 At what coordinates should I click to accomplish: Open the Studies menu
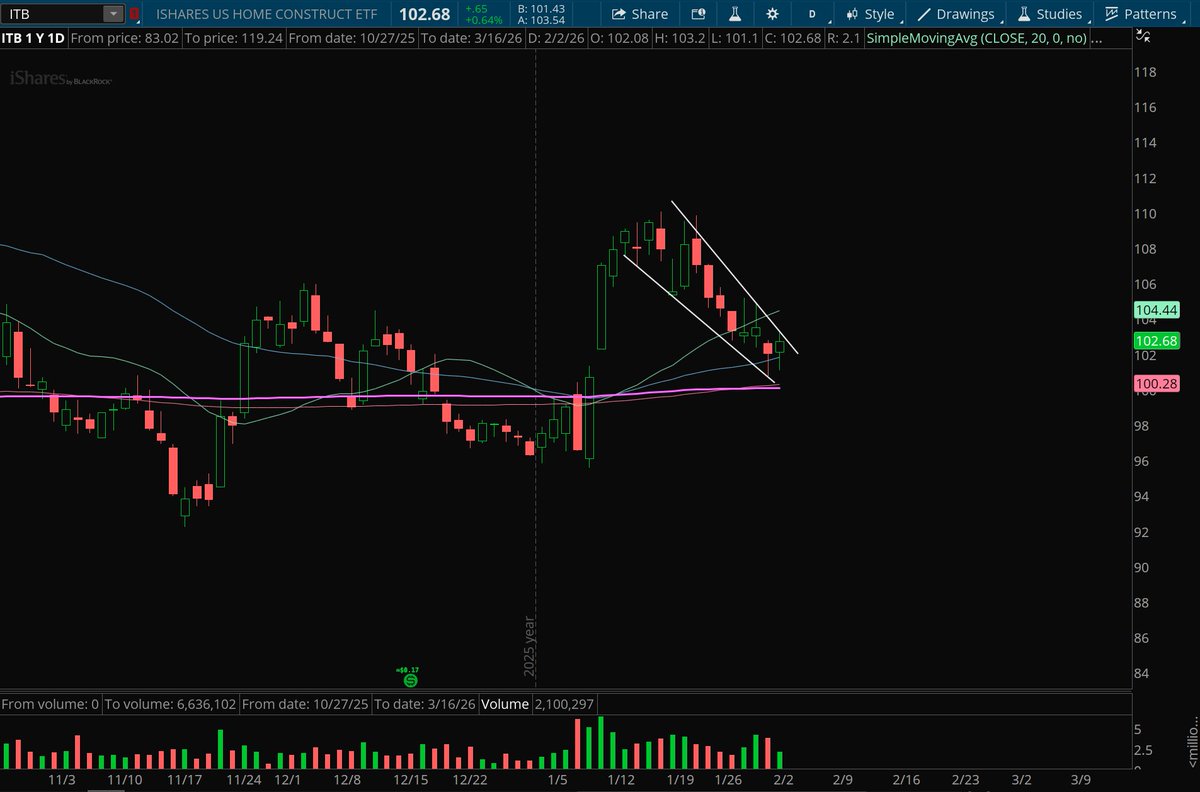pos(1049,14)
